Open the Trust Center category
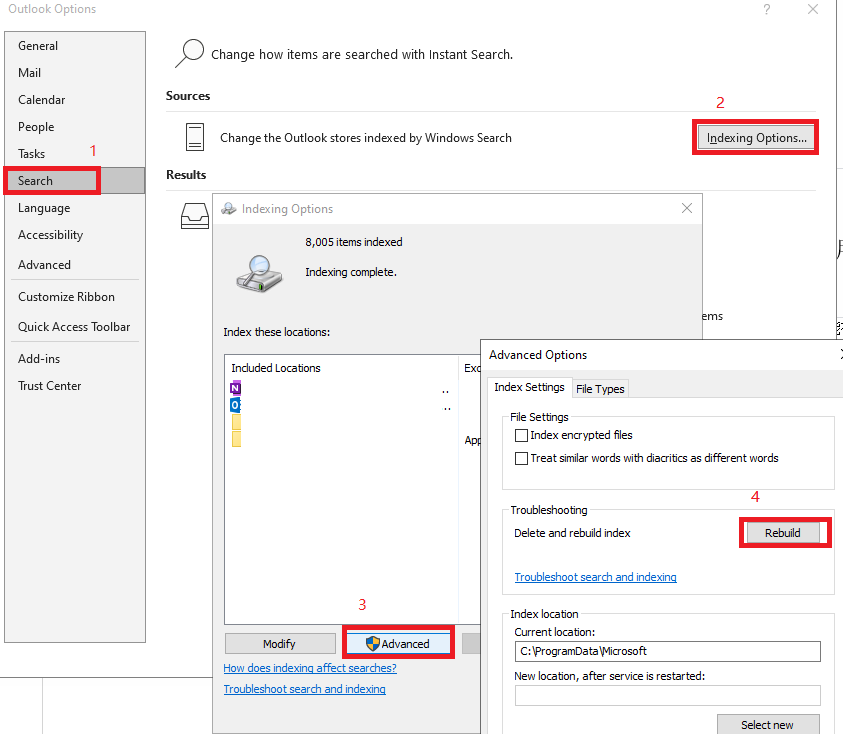This screenshot has width=843, height=734. (x=75, y=386)
